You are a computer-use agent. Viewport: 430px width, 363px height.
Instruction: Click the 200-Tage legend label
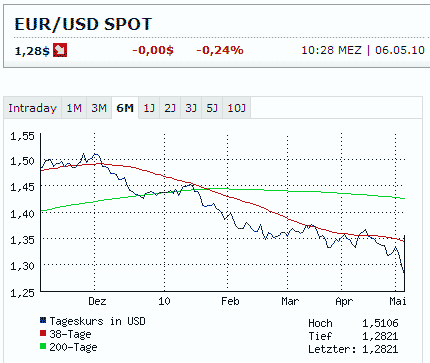tap(73, 347)
